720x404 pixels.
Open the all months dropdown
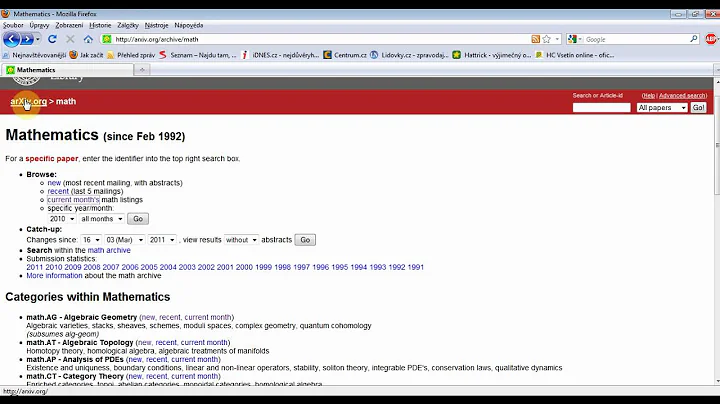pos(101,219)
